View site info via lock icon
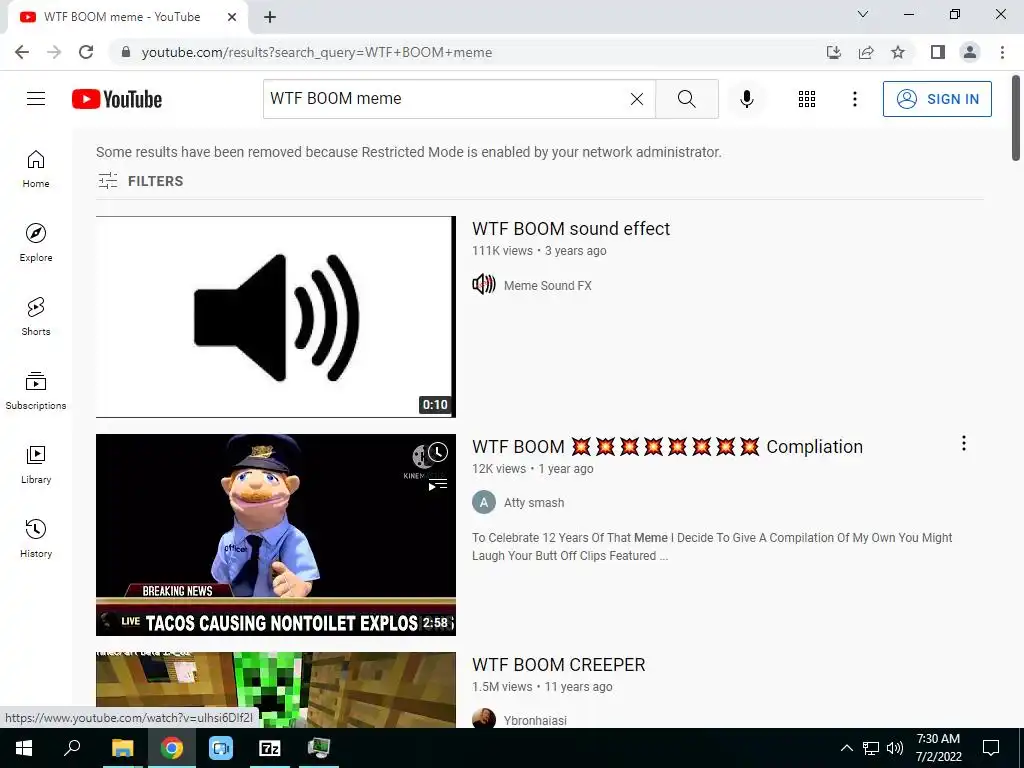The width and height of the screenshot is (1024, 768). (126, 52)
